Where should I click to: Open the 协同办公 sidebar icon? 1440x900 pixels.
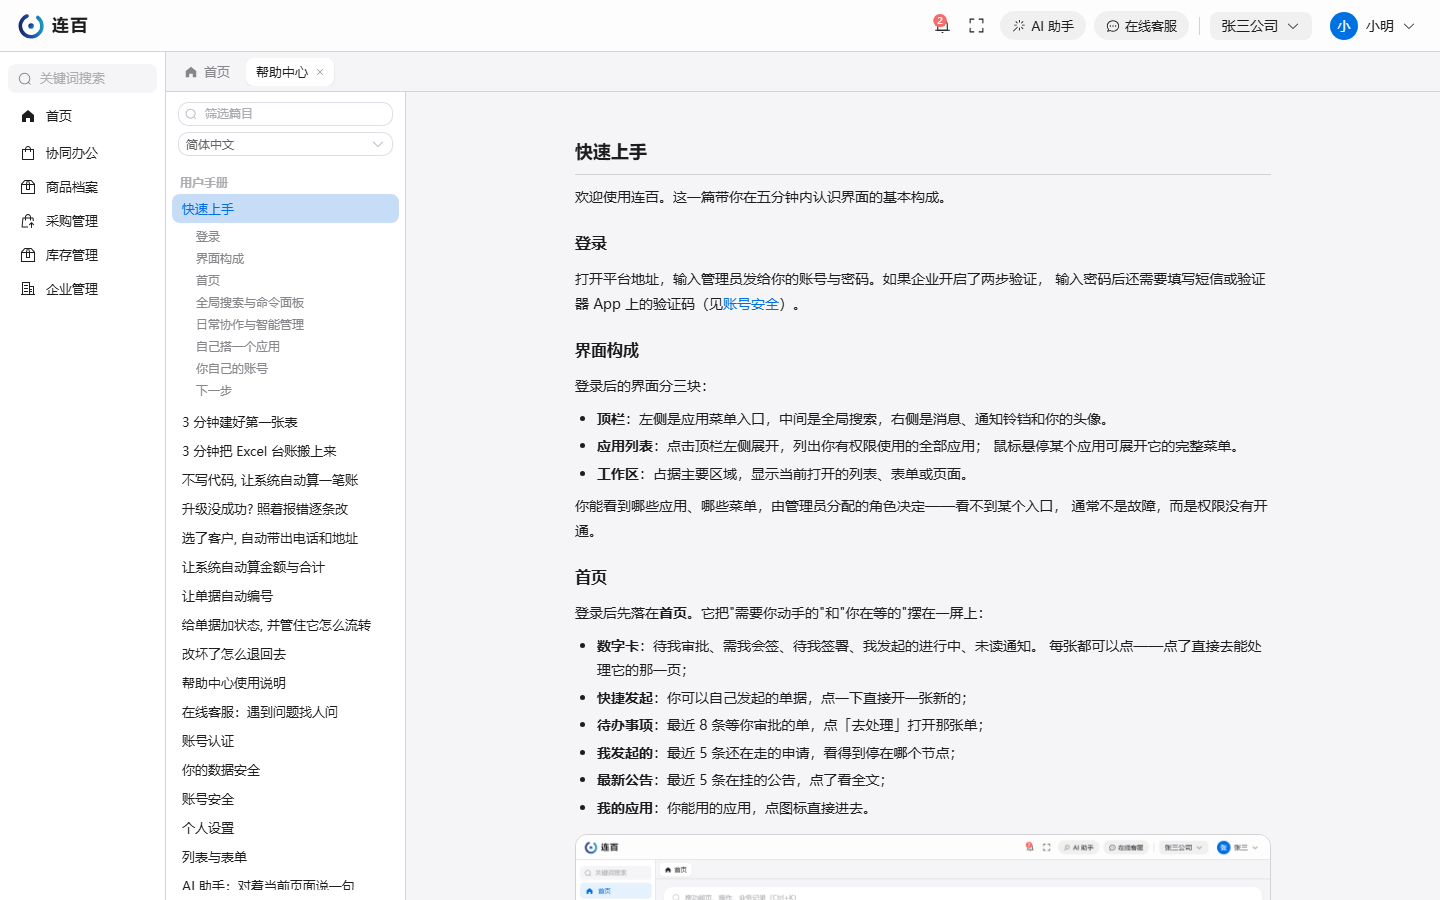(28, 153)
